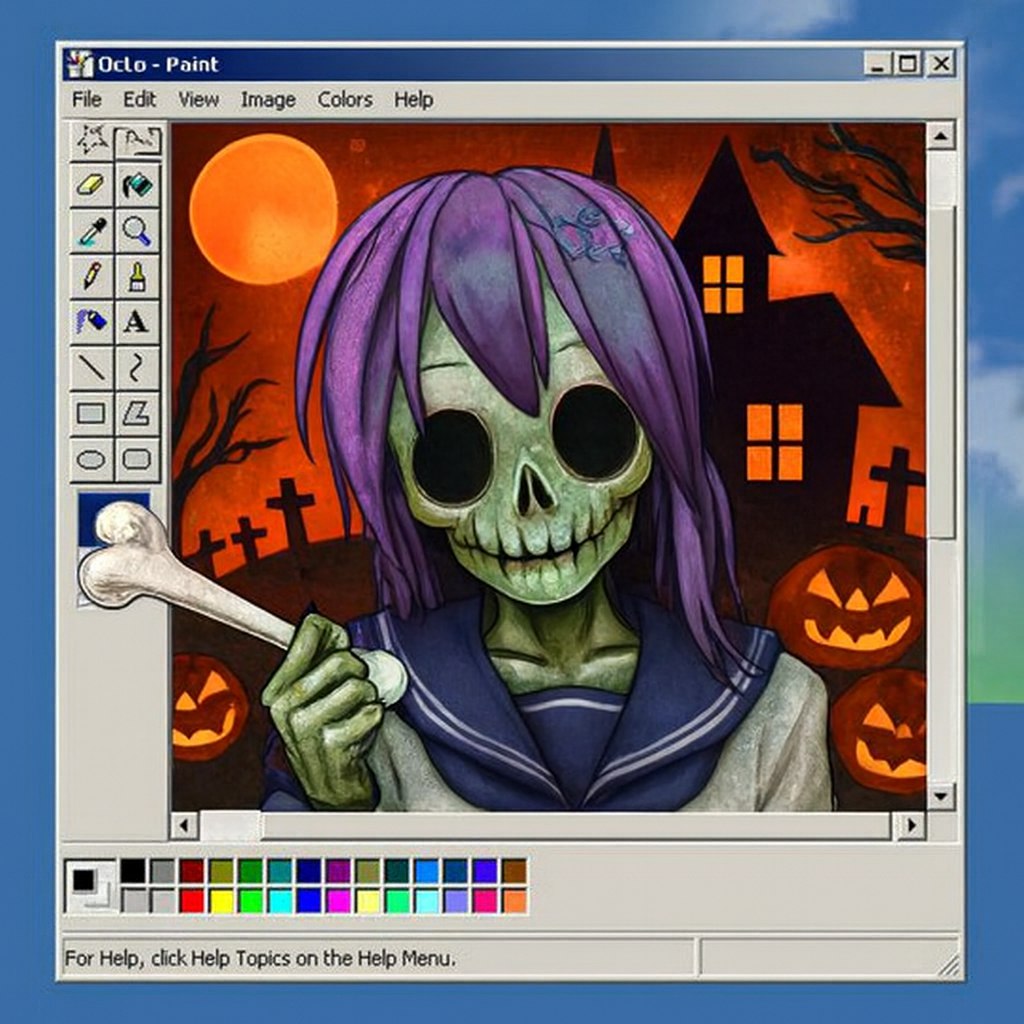This screenshot has height=1024, width=1024.
Task: Click the horizontal scrollbar right arrow
Action: (910, 826)
